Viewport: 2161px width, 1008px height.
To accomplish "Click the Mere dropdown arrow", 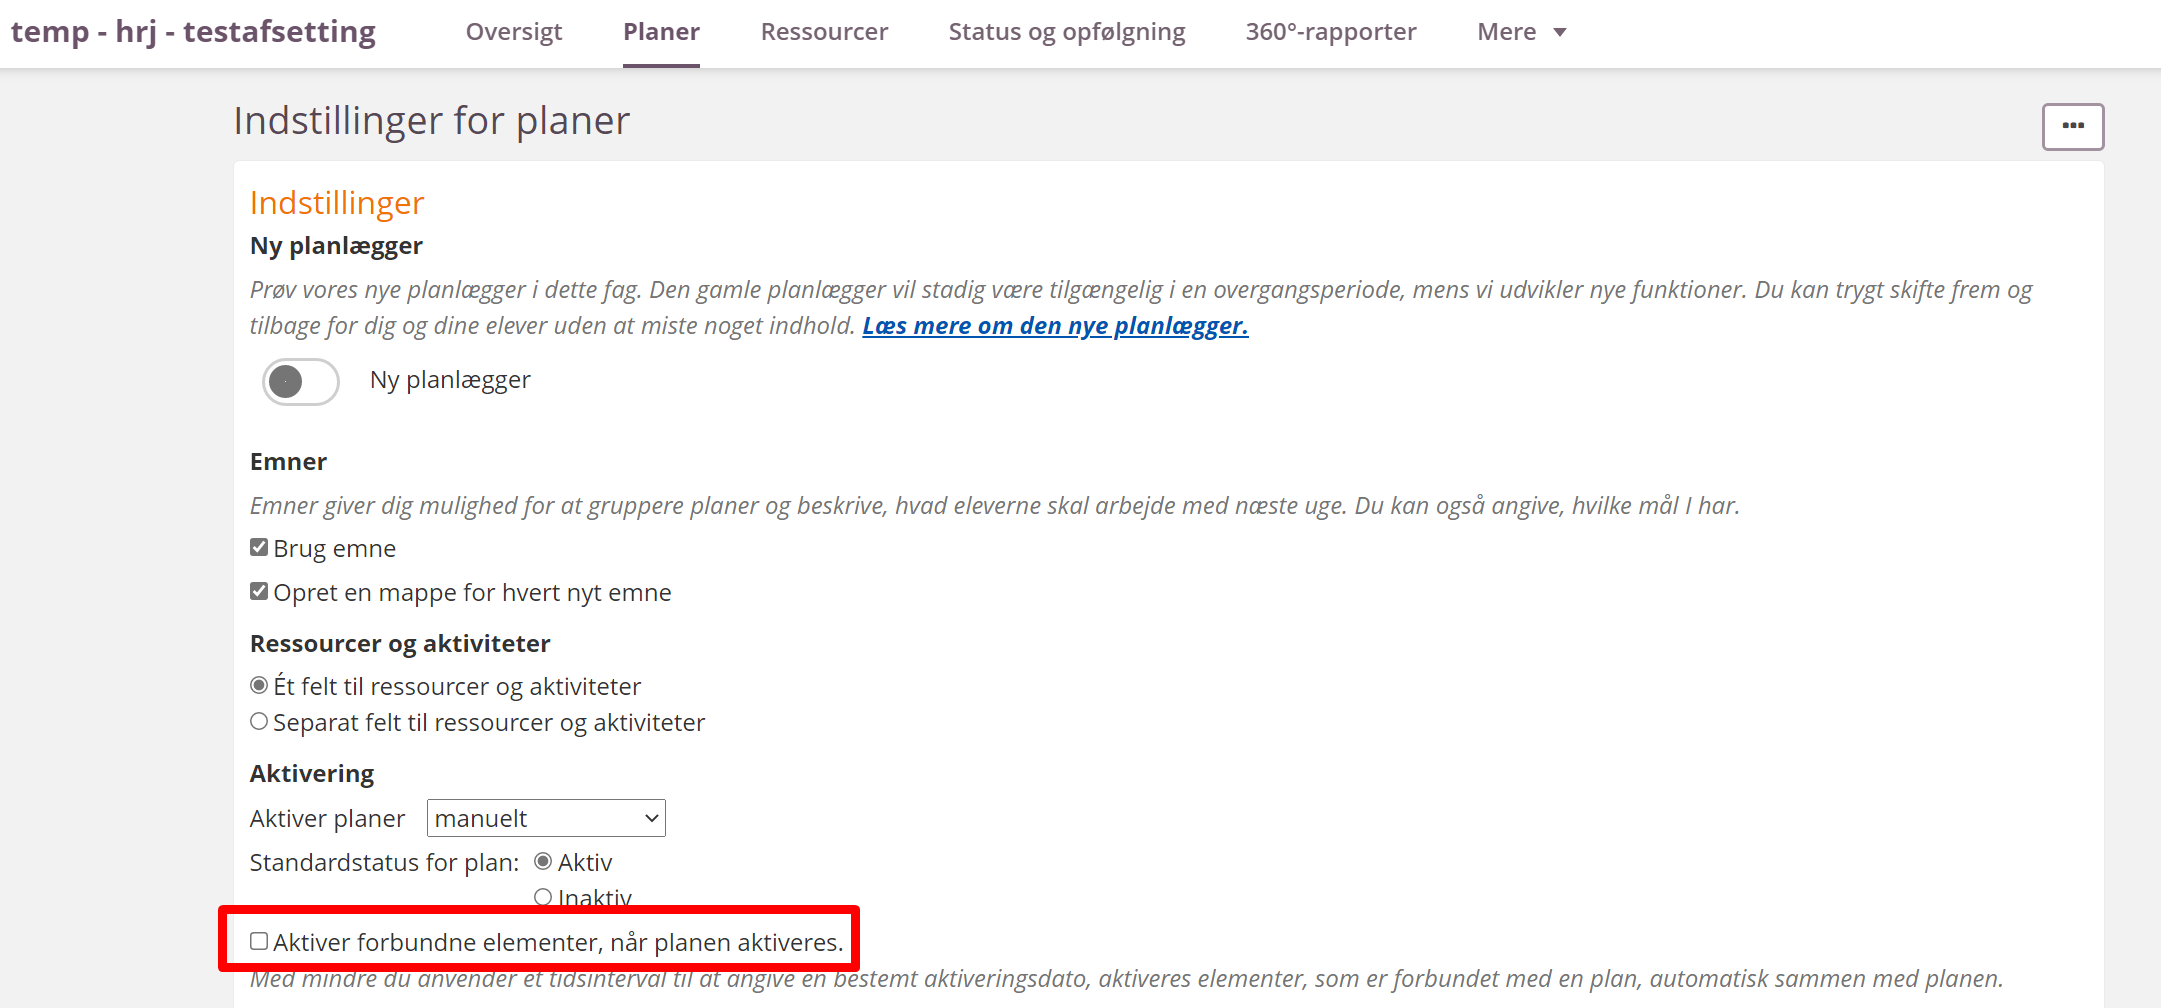I will click(x=1560, y=33).
